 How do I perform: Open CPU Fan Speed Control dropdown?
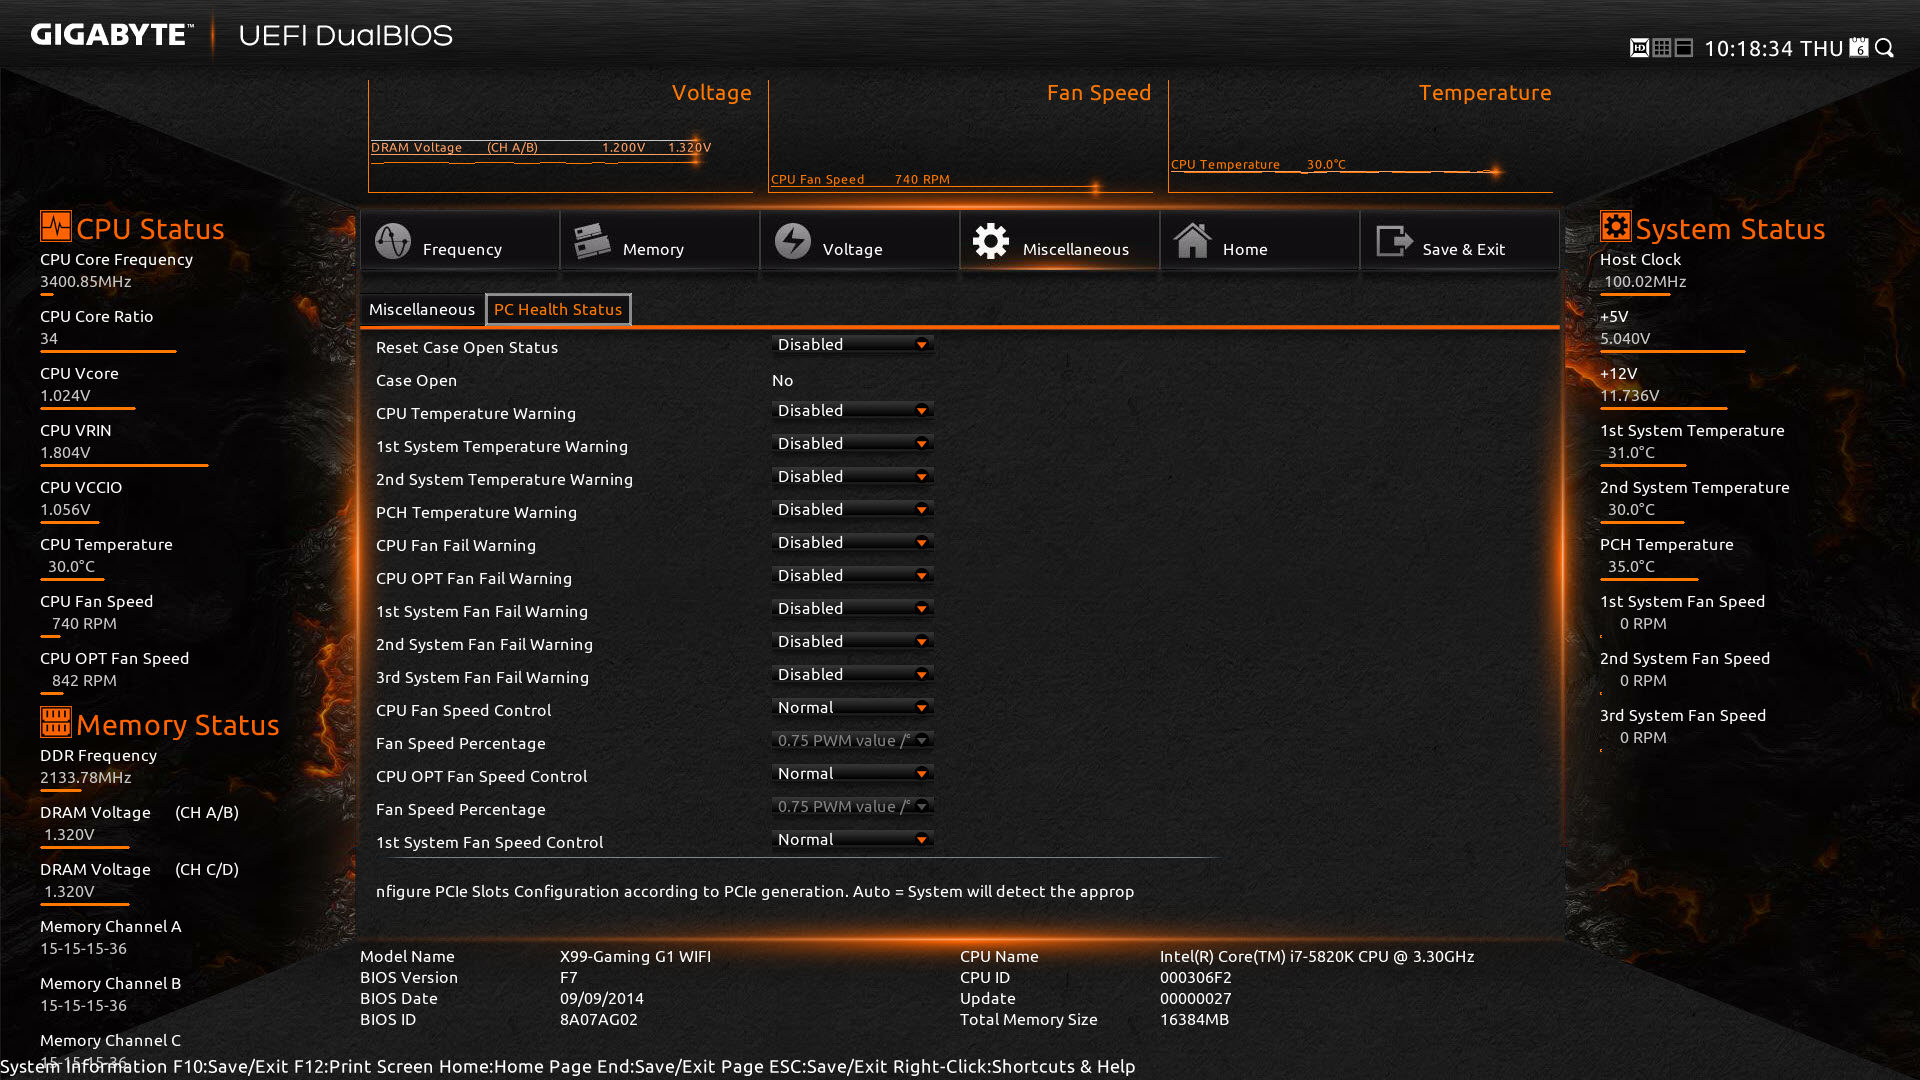853,708
